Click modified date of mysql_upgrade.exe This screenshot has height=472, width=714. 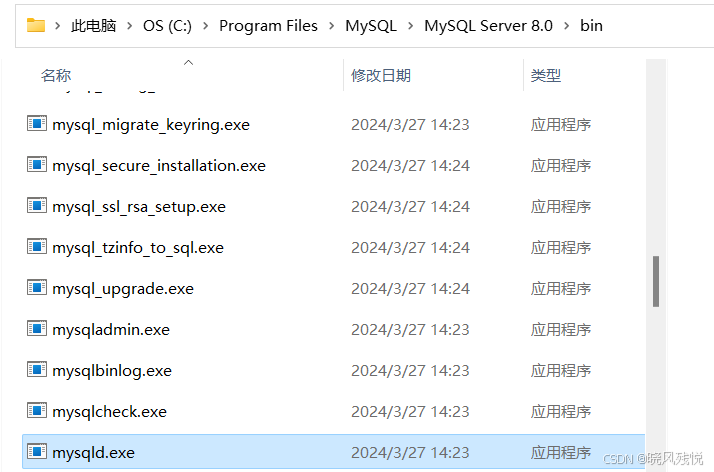[410, 289]
